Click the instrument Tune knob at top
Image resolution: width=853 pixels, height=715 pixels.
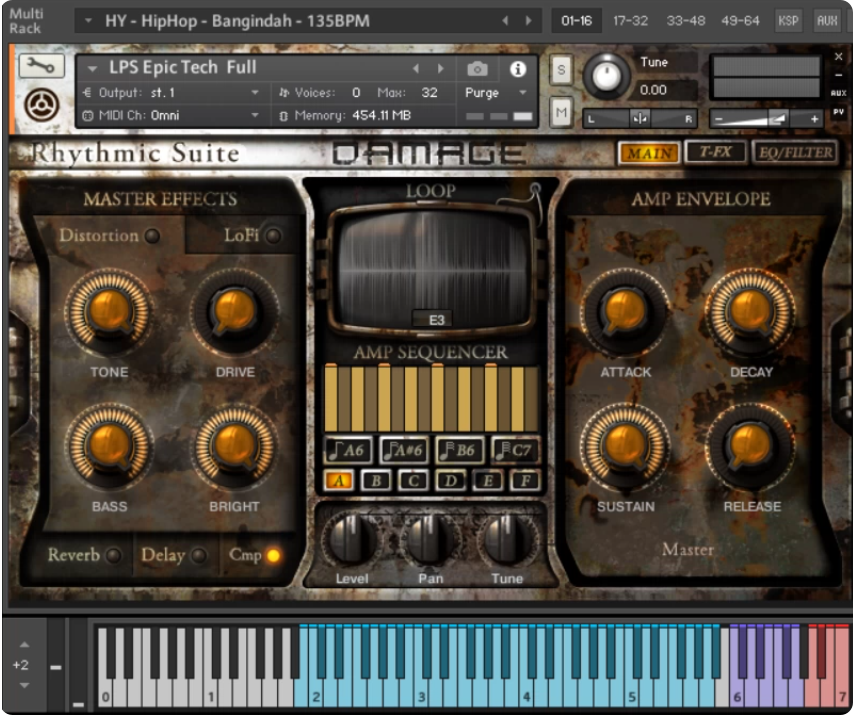pos(607,76)
